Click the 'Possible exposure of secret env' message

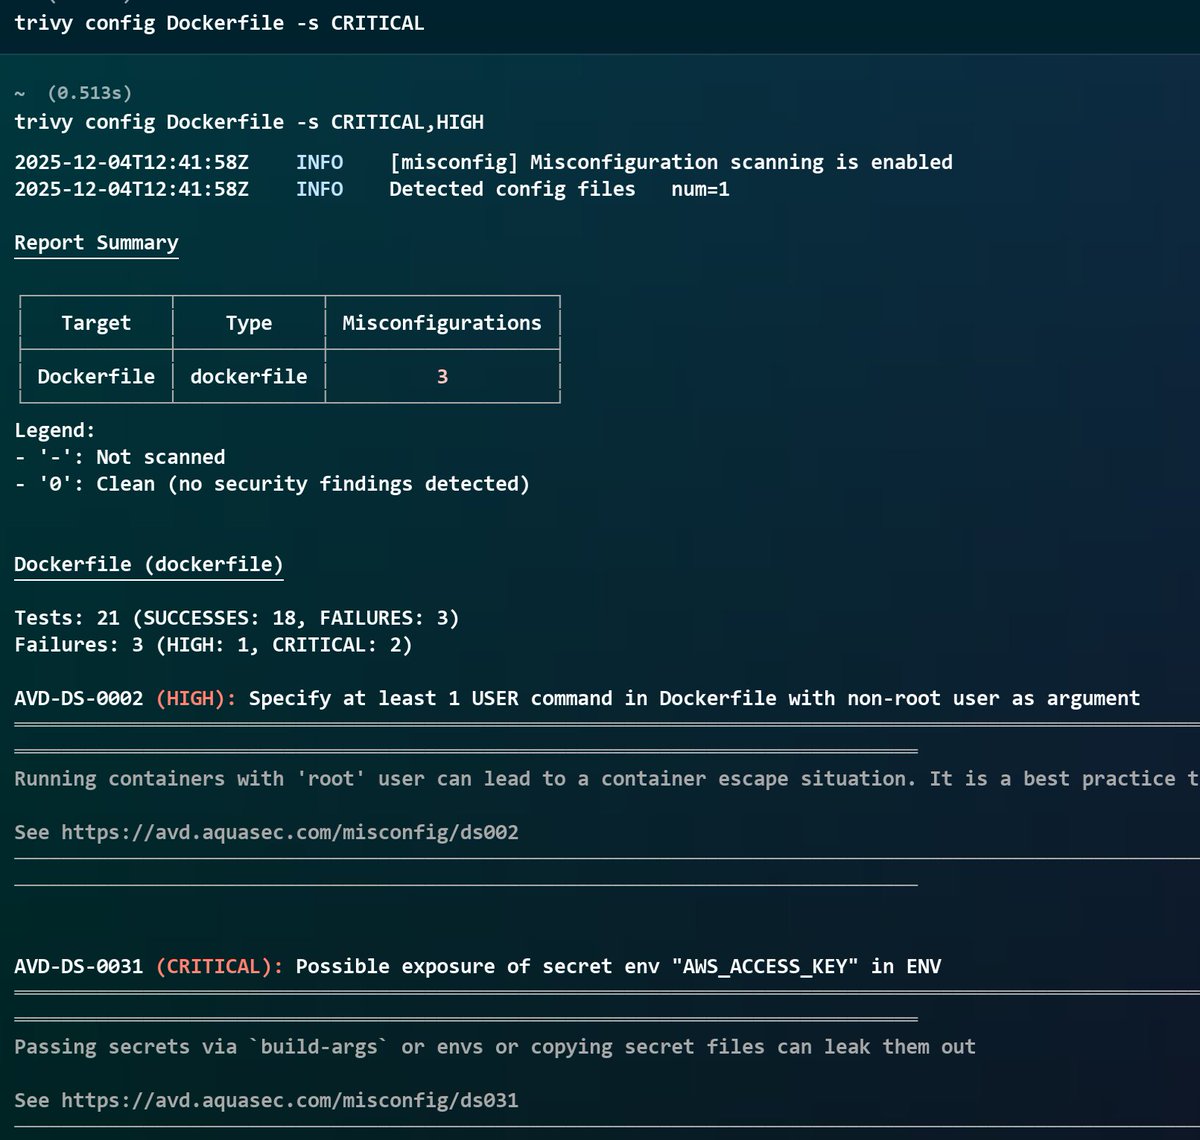coord(618,967)
